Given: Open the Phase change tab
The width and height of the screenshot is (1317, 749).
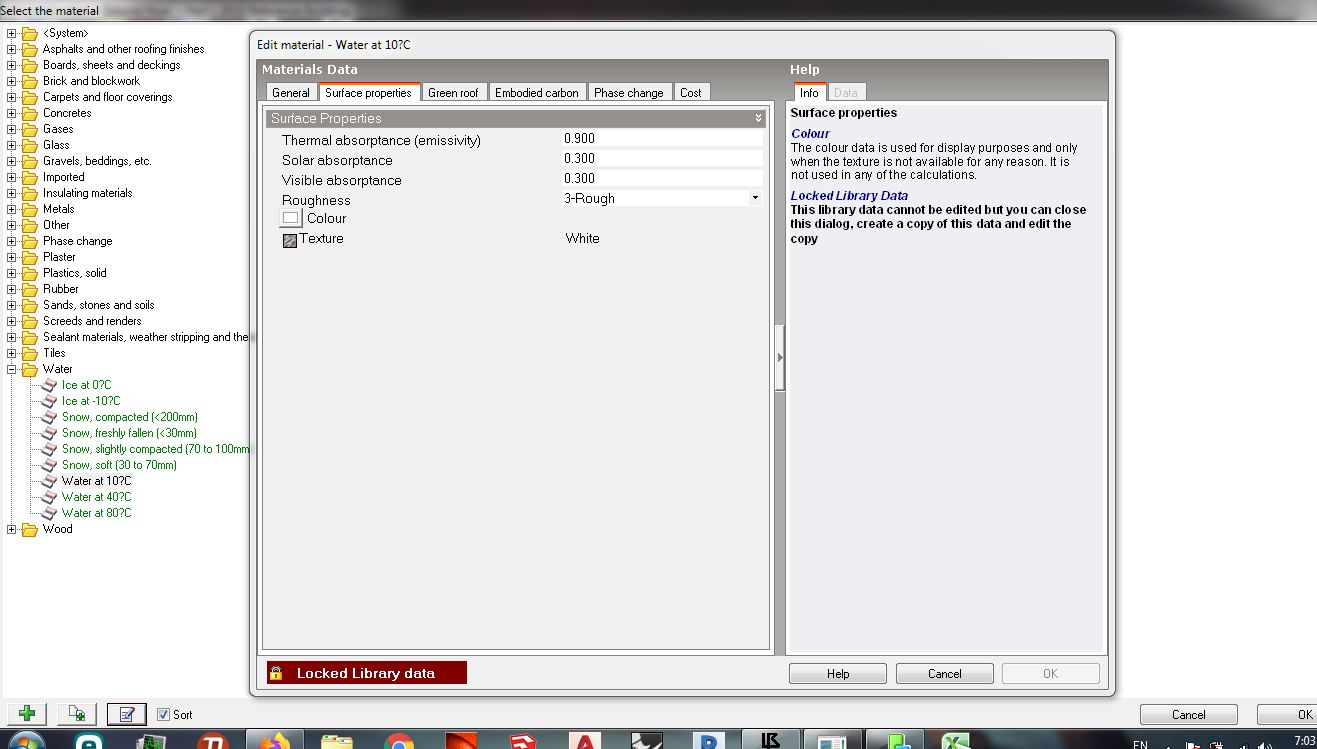Looking at the screenshot, I should click(628, 92).
